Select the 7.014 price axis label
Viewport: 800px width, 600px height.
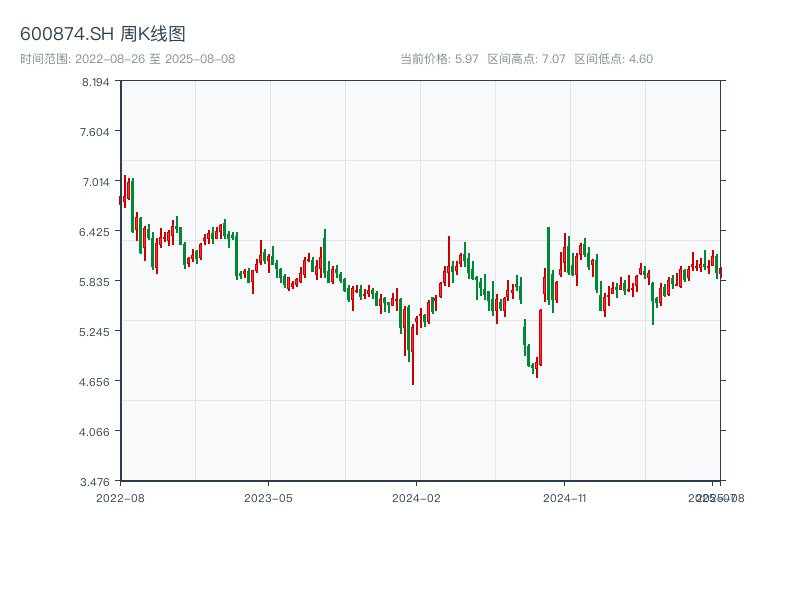click(x=96, y=182)
